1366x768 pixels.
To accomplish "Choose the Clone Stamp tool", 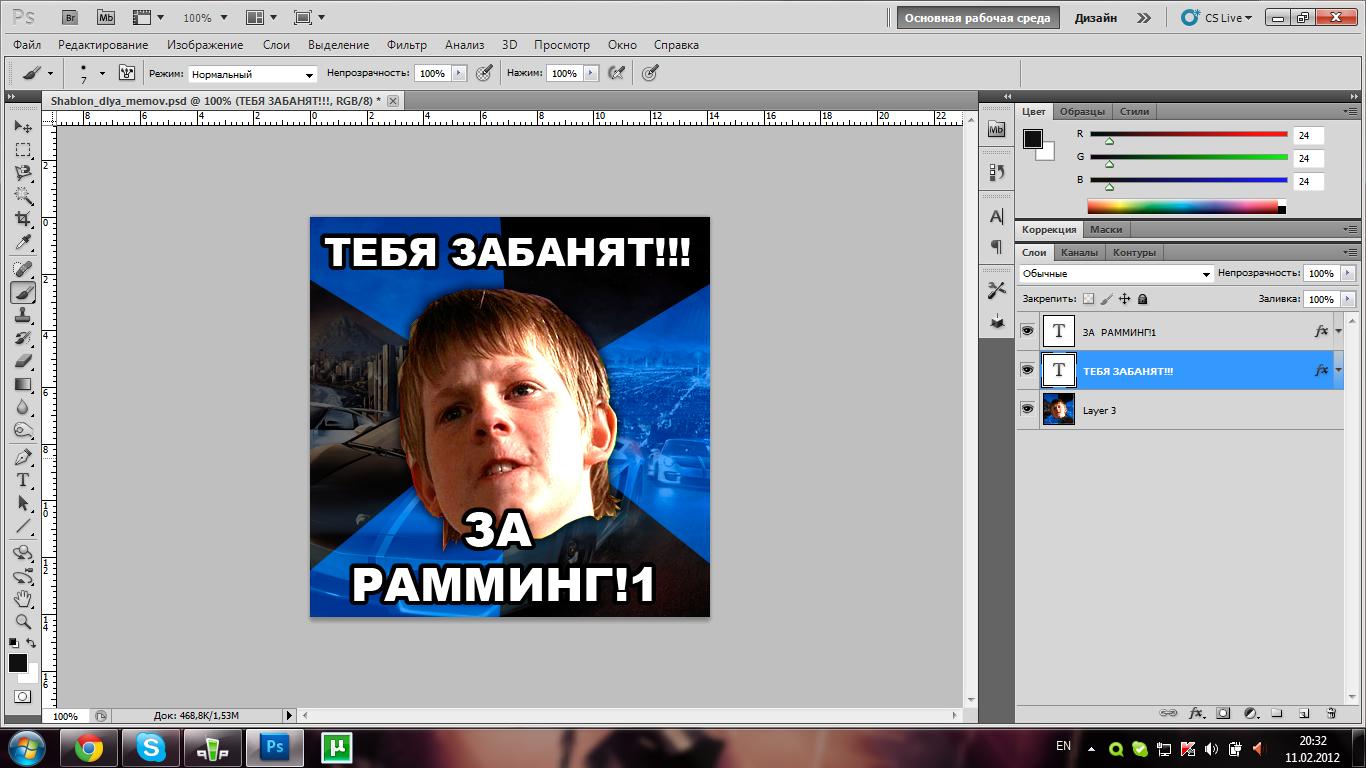I will pyautogui.click(x=23, y=316).
